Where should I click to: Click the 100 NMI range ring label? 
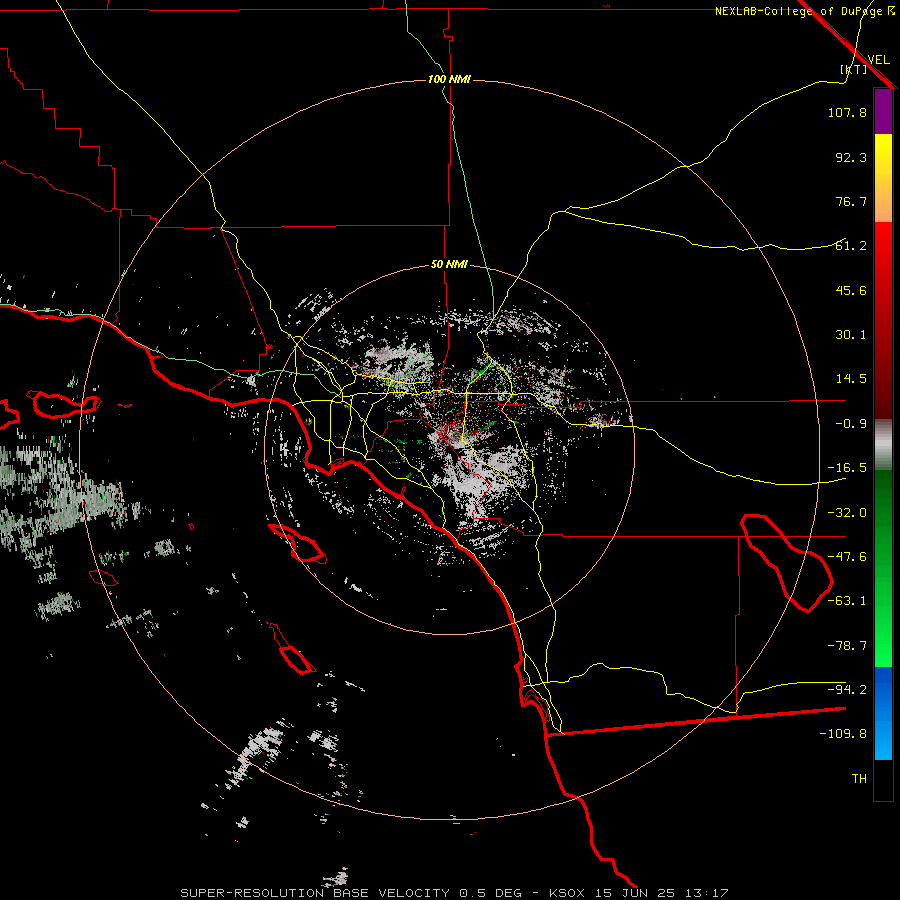(449, 79)
